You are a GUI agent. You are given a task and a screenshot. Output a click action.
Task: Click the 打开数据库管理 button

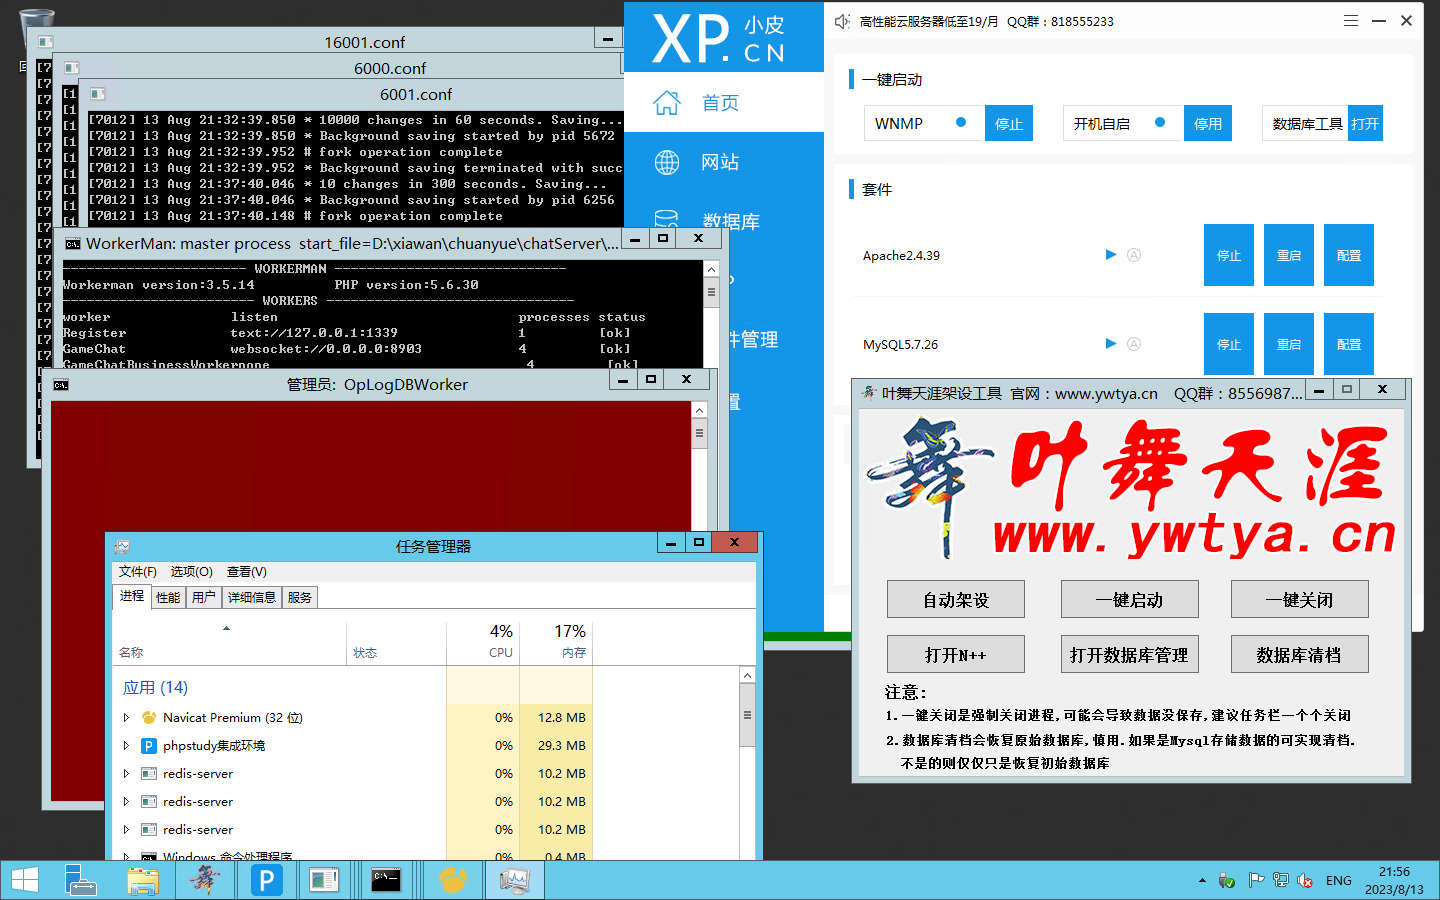pos(1129,655)
